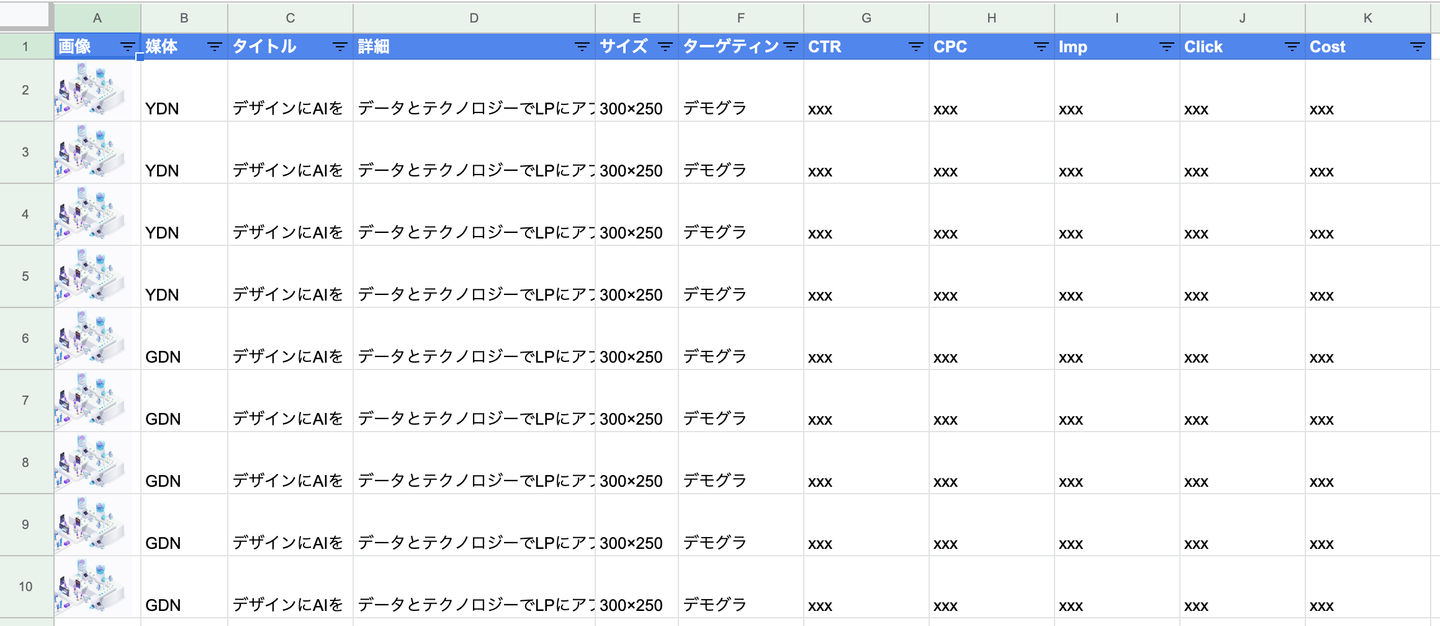Click the image thumbnail in row 7
The image size is (1440, 626).
point(93,401)
